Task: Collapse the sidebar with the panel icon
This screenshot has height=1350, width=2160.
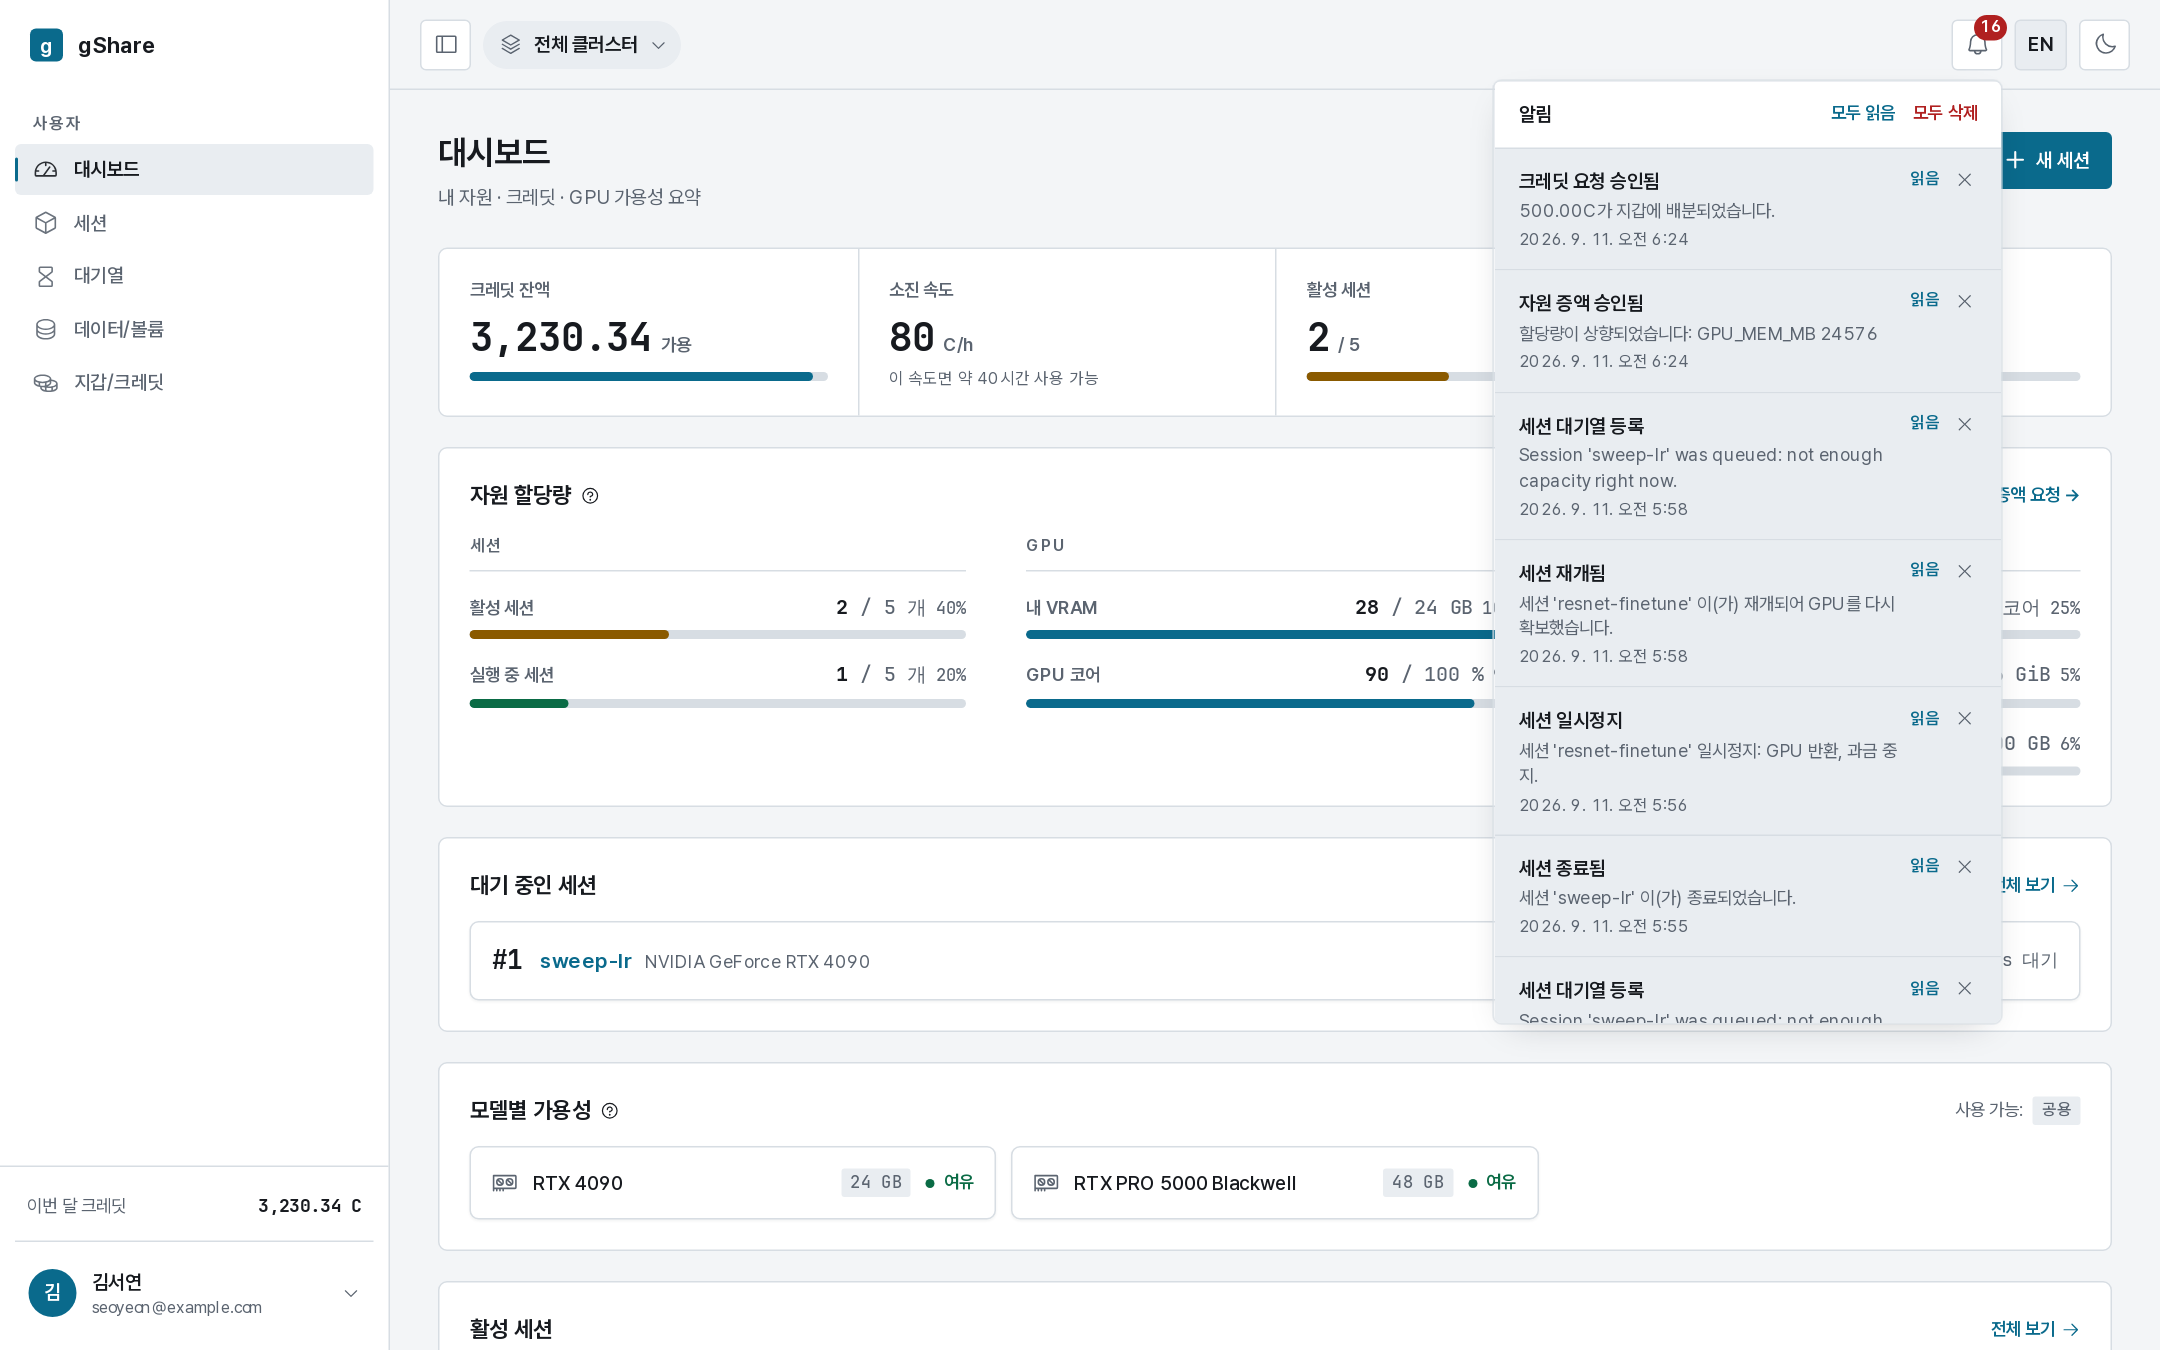Action: (x=446, y=45)
